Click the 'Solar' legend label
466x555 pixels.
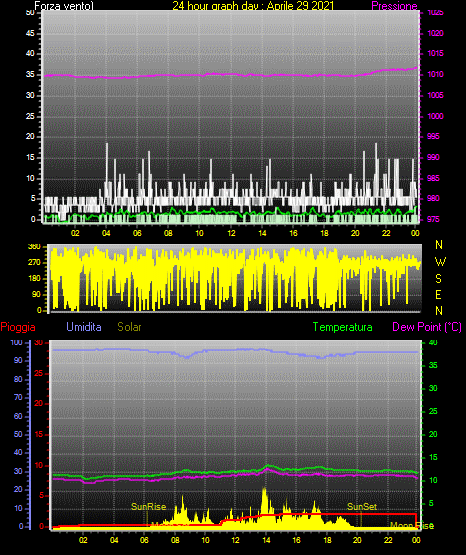pyautogui.click(x=129, y=327)
